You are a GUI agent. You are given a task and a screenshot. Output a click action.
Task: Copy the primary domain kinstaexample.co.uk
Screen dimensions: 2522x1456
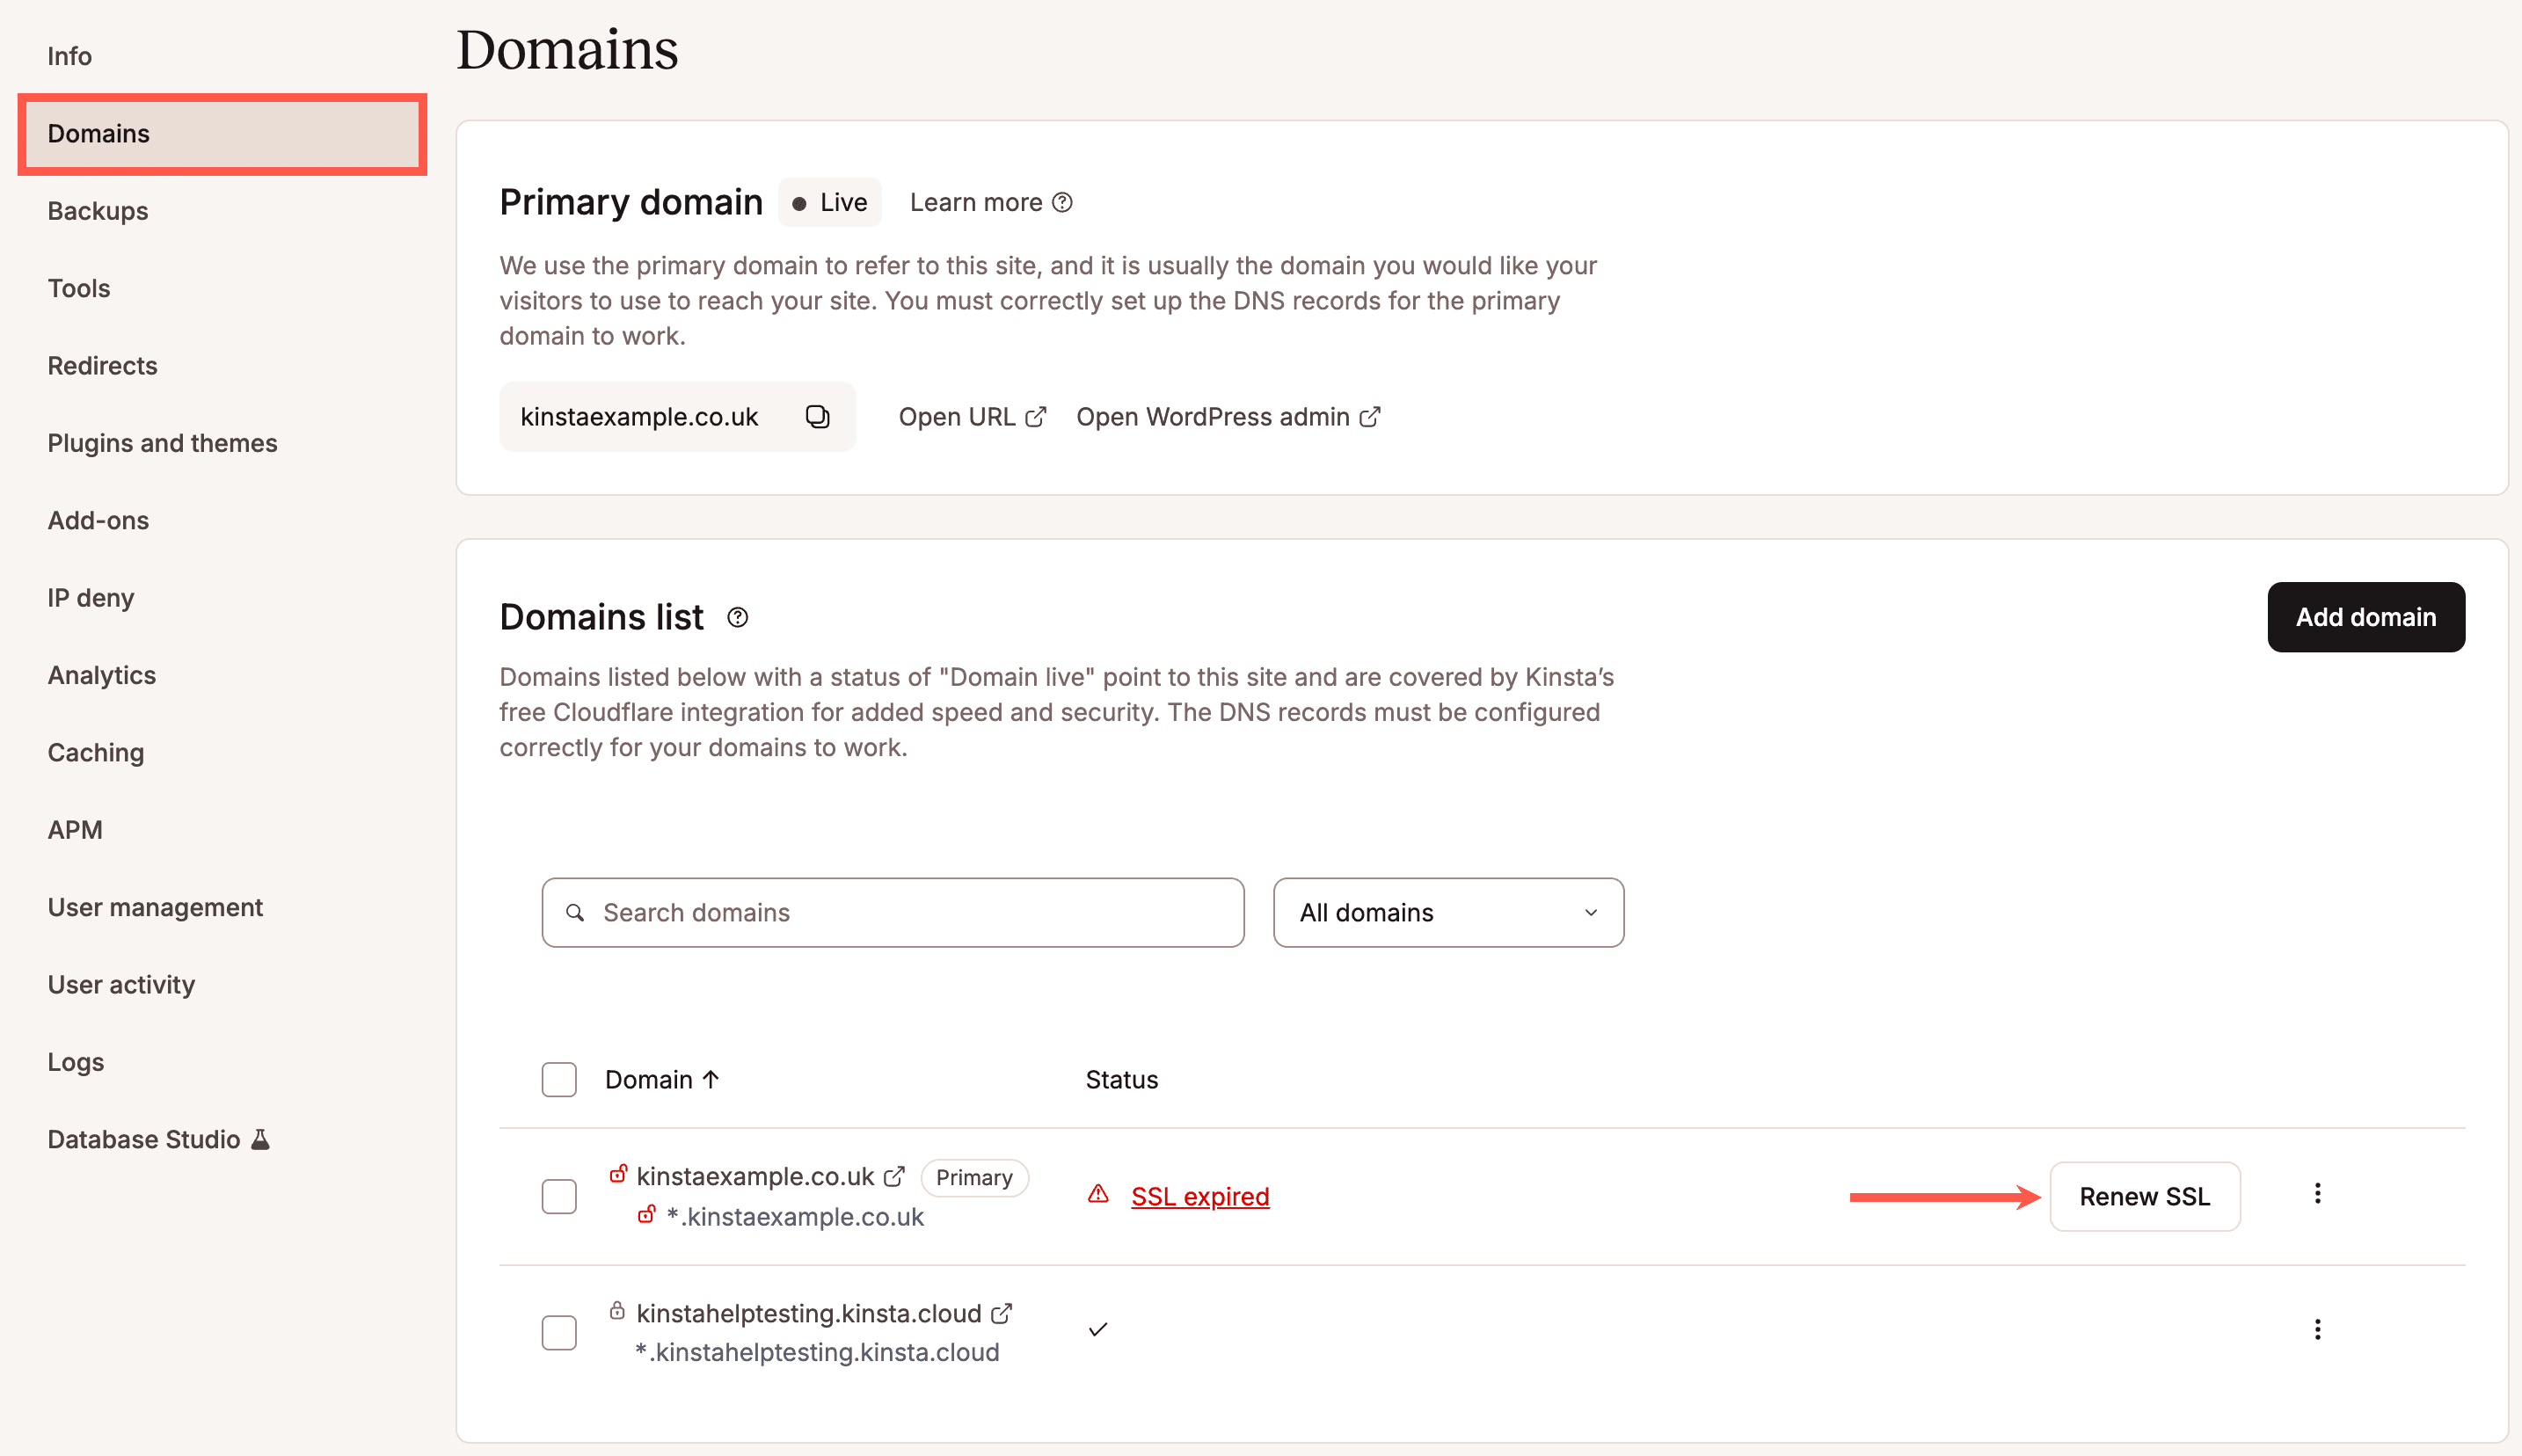[818, 416]
